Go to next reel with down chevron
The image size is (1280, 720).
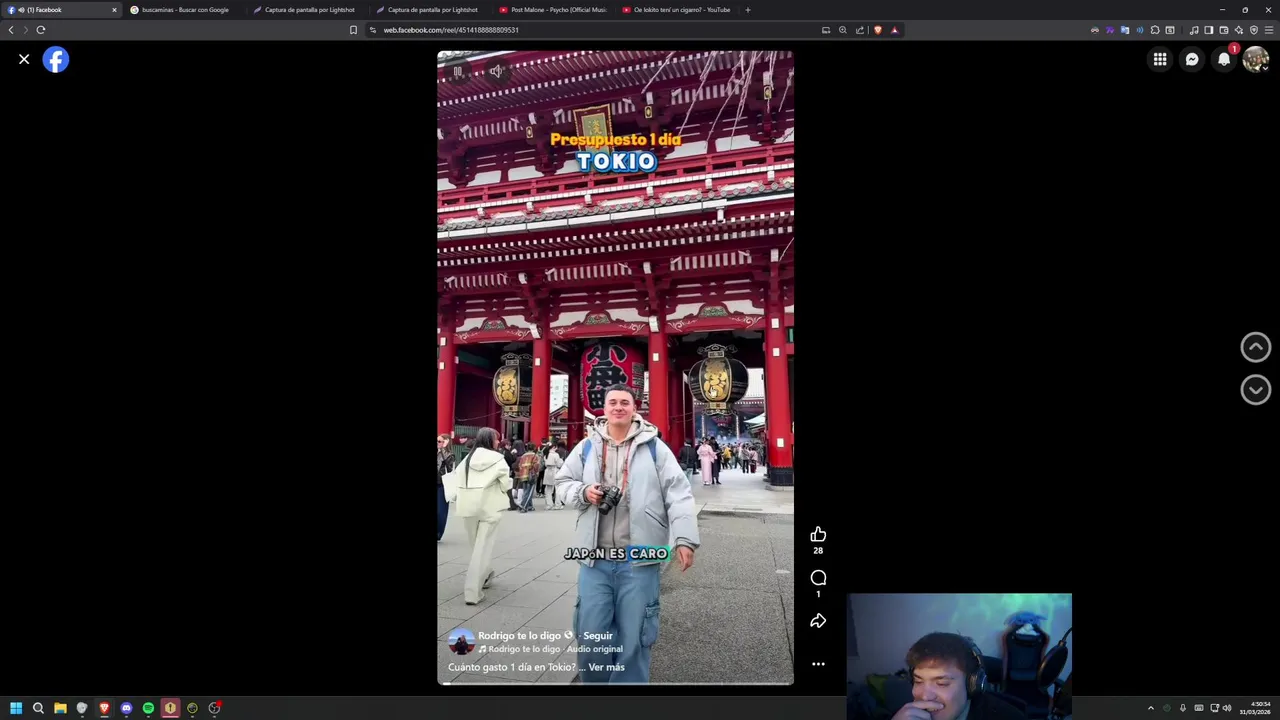(x=1256, y=390)
